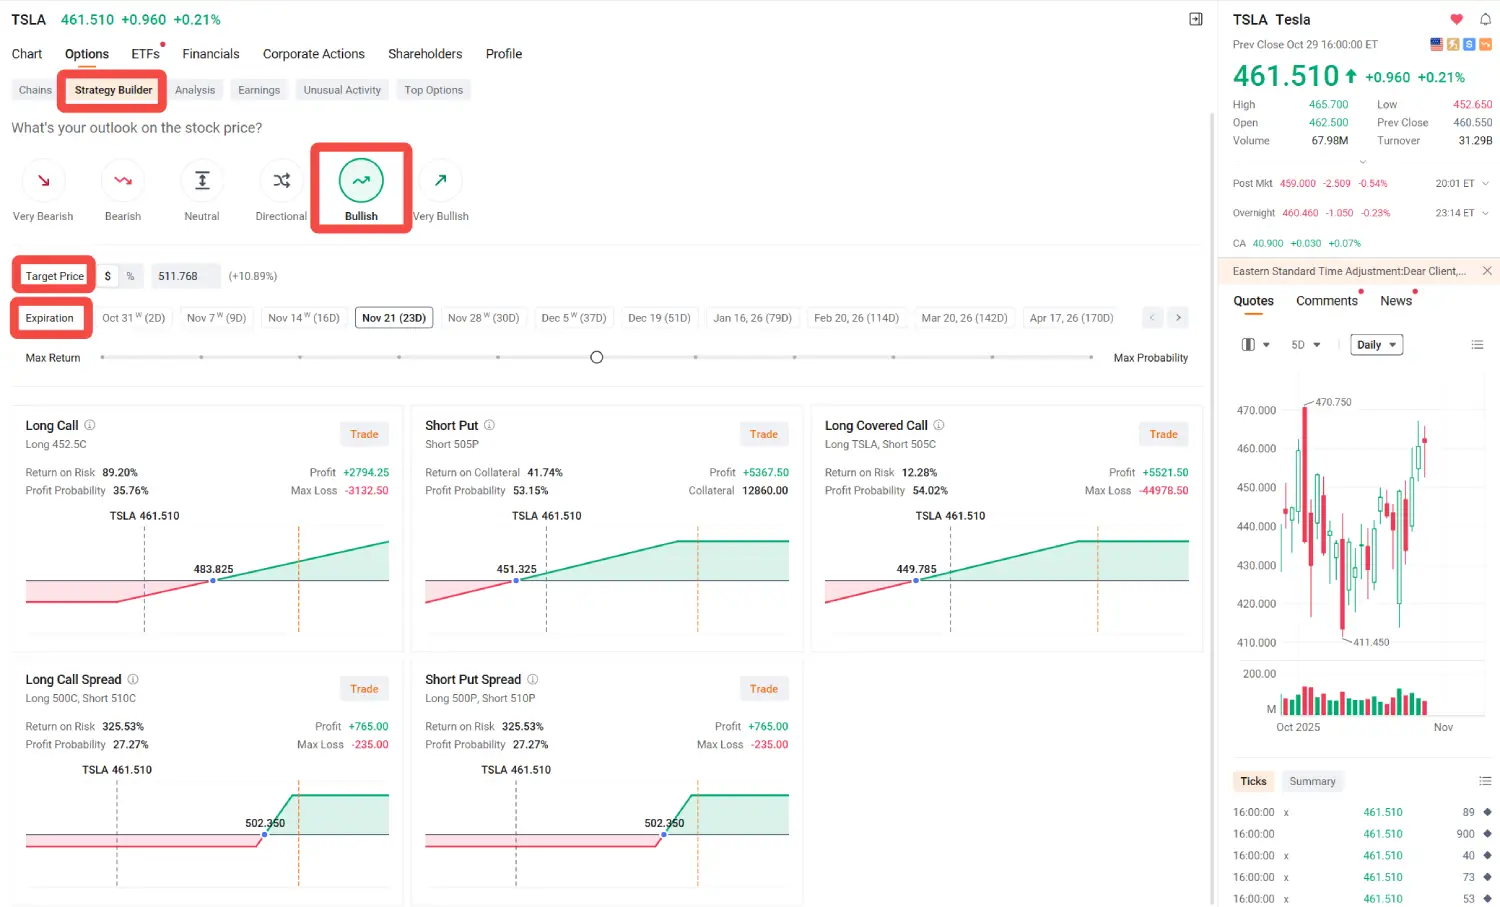Switch to Strategy Builder sub-tab

(x=113, y=90)
